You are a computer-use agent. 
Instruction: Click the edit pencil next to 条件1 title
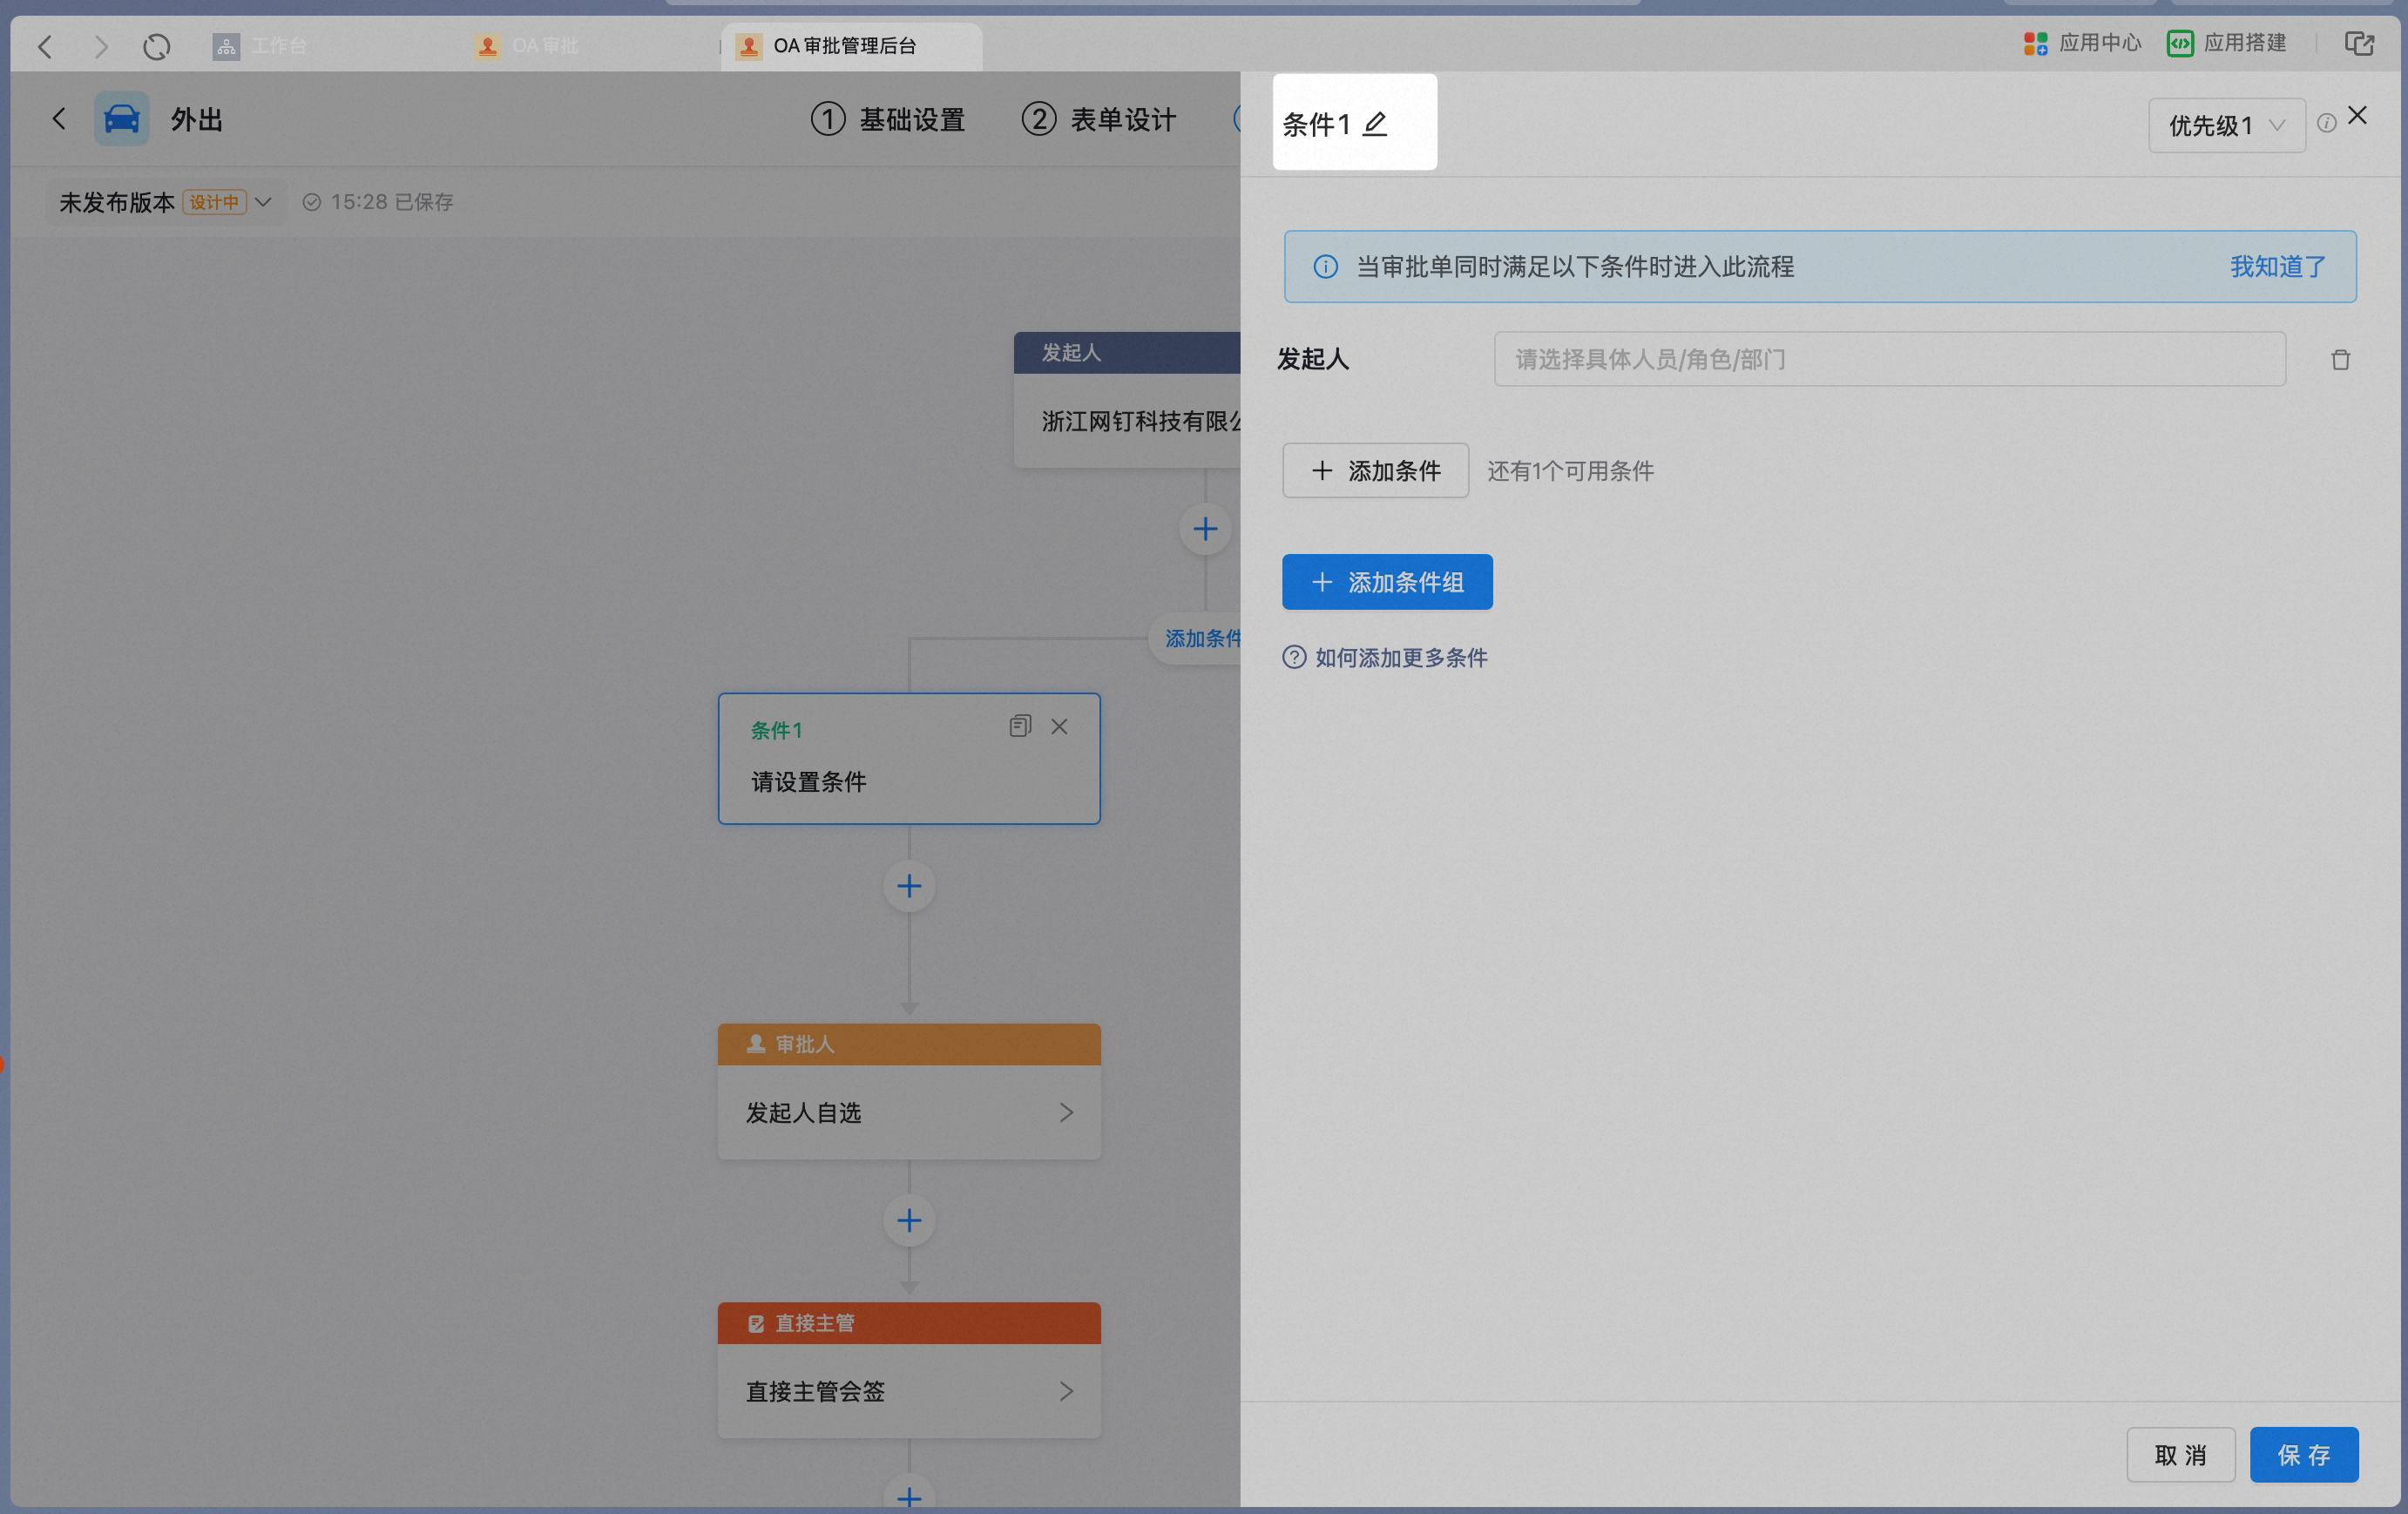coord(1375,124)
